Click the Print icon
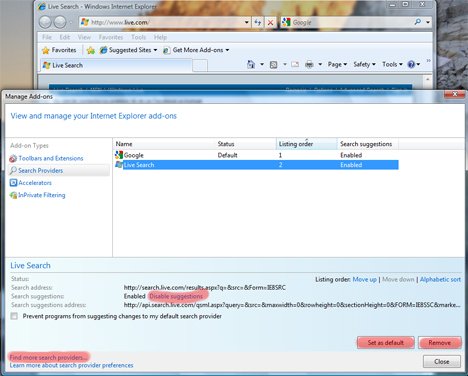The height and width of the screenshot is (376, 468). pos(309,64)
